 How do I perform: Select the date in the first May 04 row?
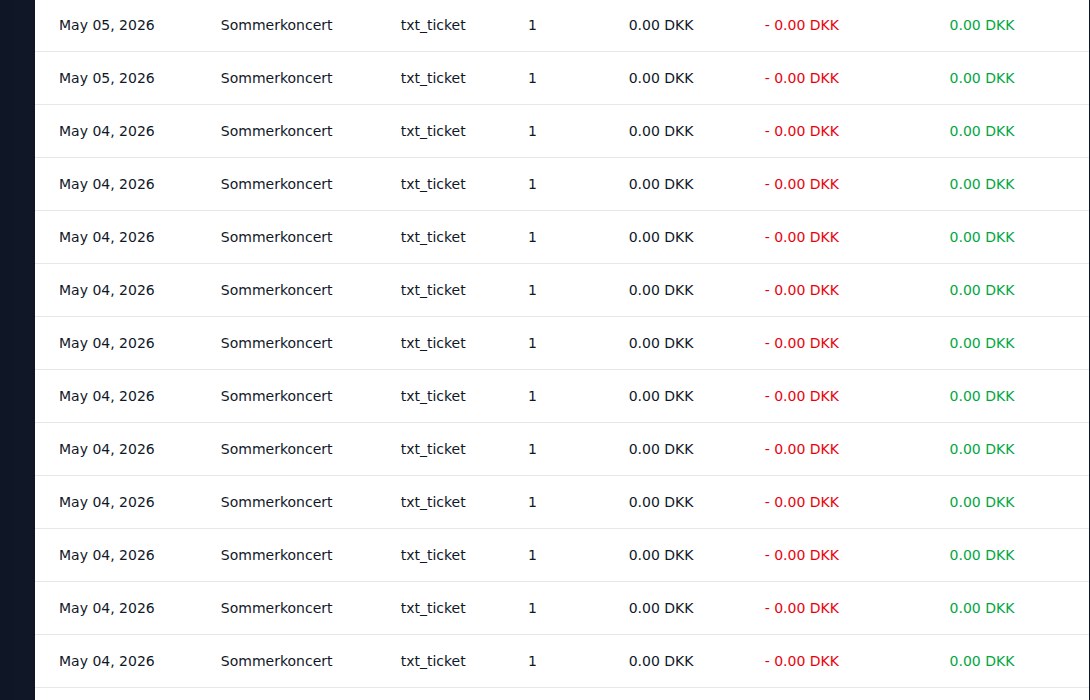point(106,131)
